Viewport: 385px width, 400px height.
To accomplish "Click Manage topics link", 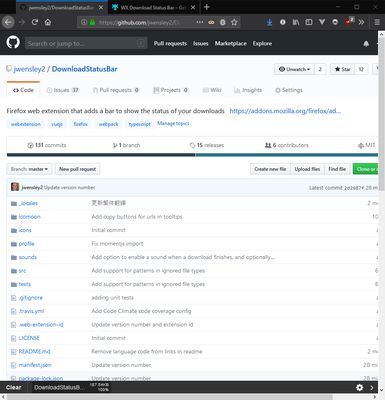I will coord(173,123).
